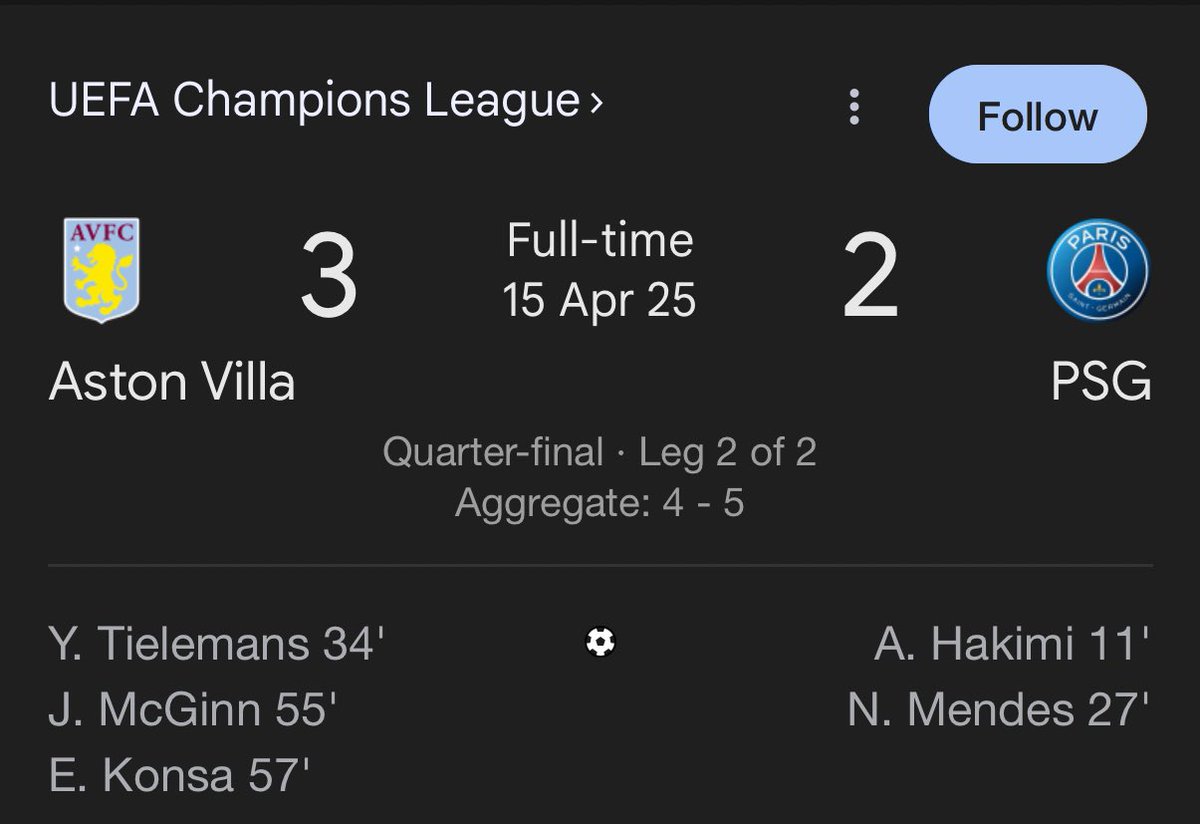Image resolution: width=1200 pixels, height=824 pixels.
Task: Expand the chevron beside UEFA Champions League
Action: coord(597,101)
